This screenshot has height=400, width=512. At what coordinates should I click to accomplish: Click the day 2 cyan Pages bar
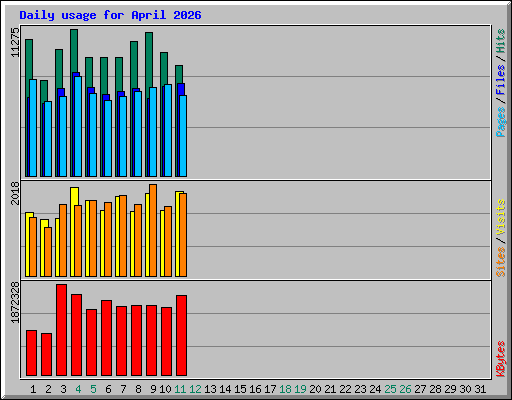(x=48, y=139)
